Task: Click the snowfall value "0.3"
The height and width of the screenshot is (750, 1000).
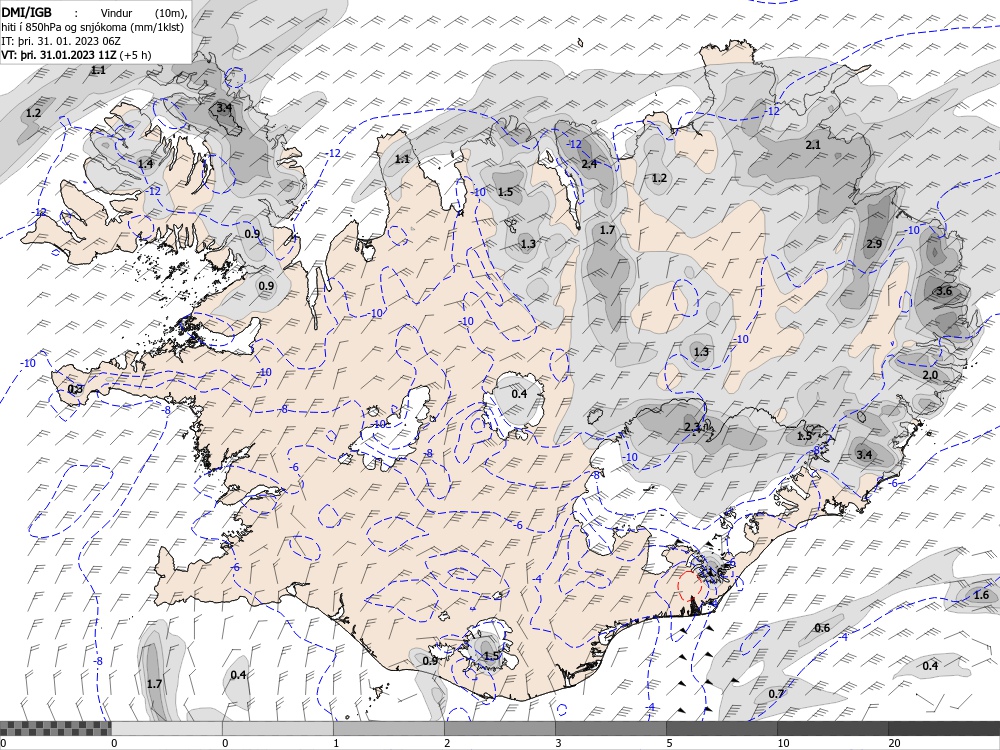Action: tap(75, 389)
